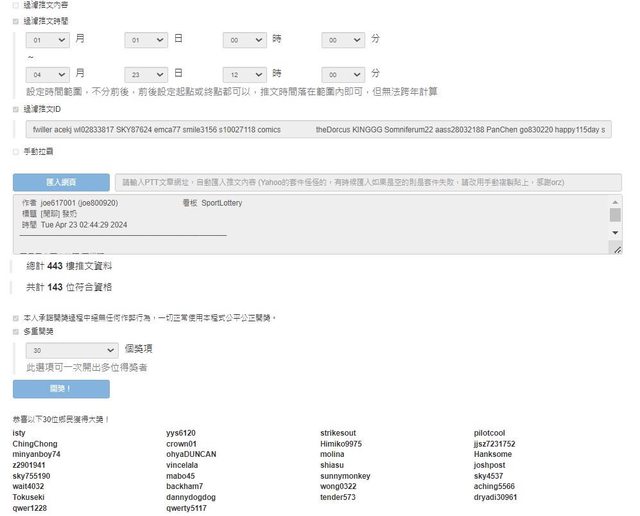Image resolution: width=640 pixels, height=516 pixels.
Task: Open the end minute dropdown
Action: 343,74
